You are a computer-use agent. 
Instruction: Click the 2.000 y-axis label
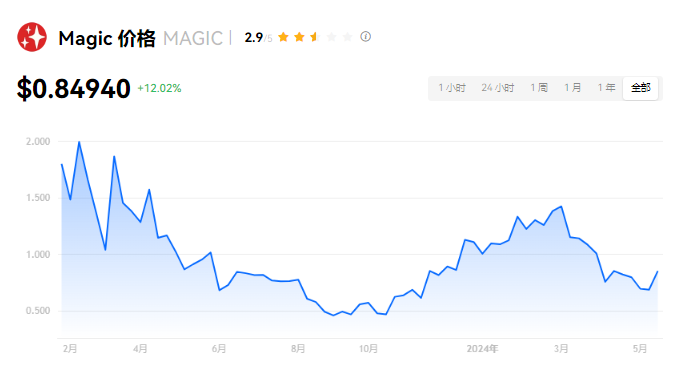(38, 141)
